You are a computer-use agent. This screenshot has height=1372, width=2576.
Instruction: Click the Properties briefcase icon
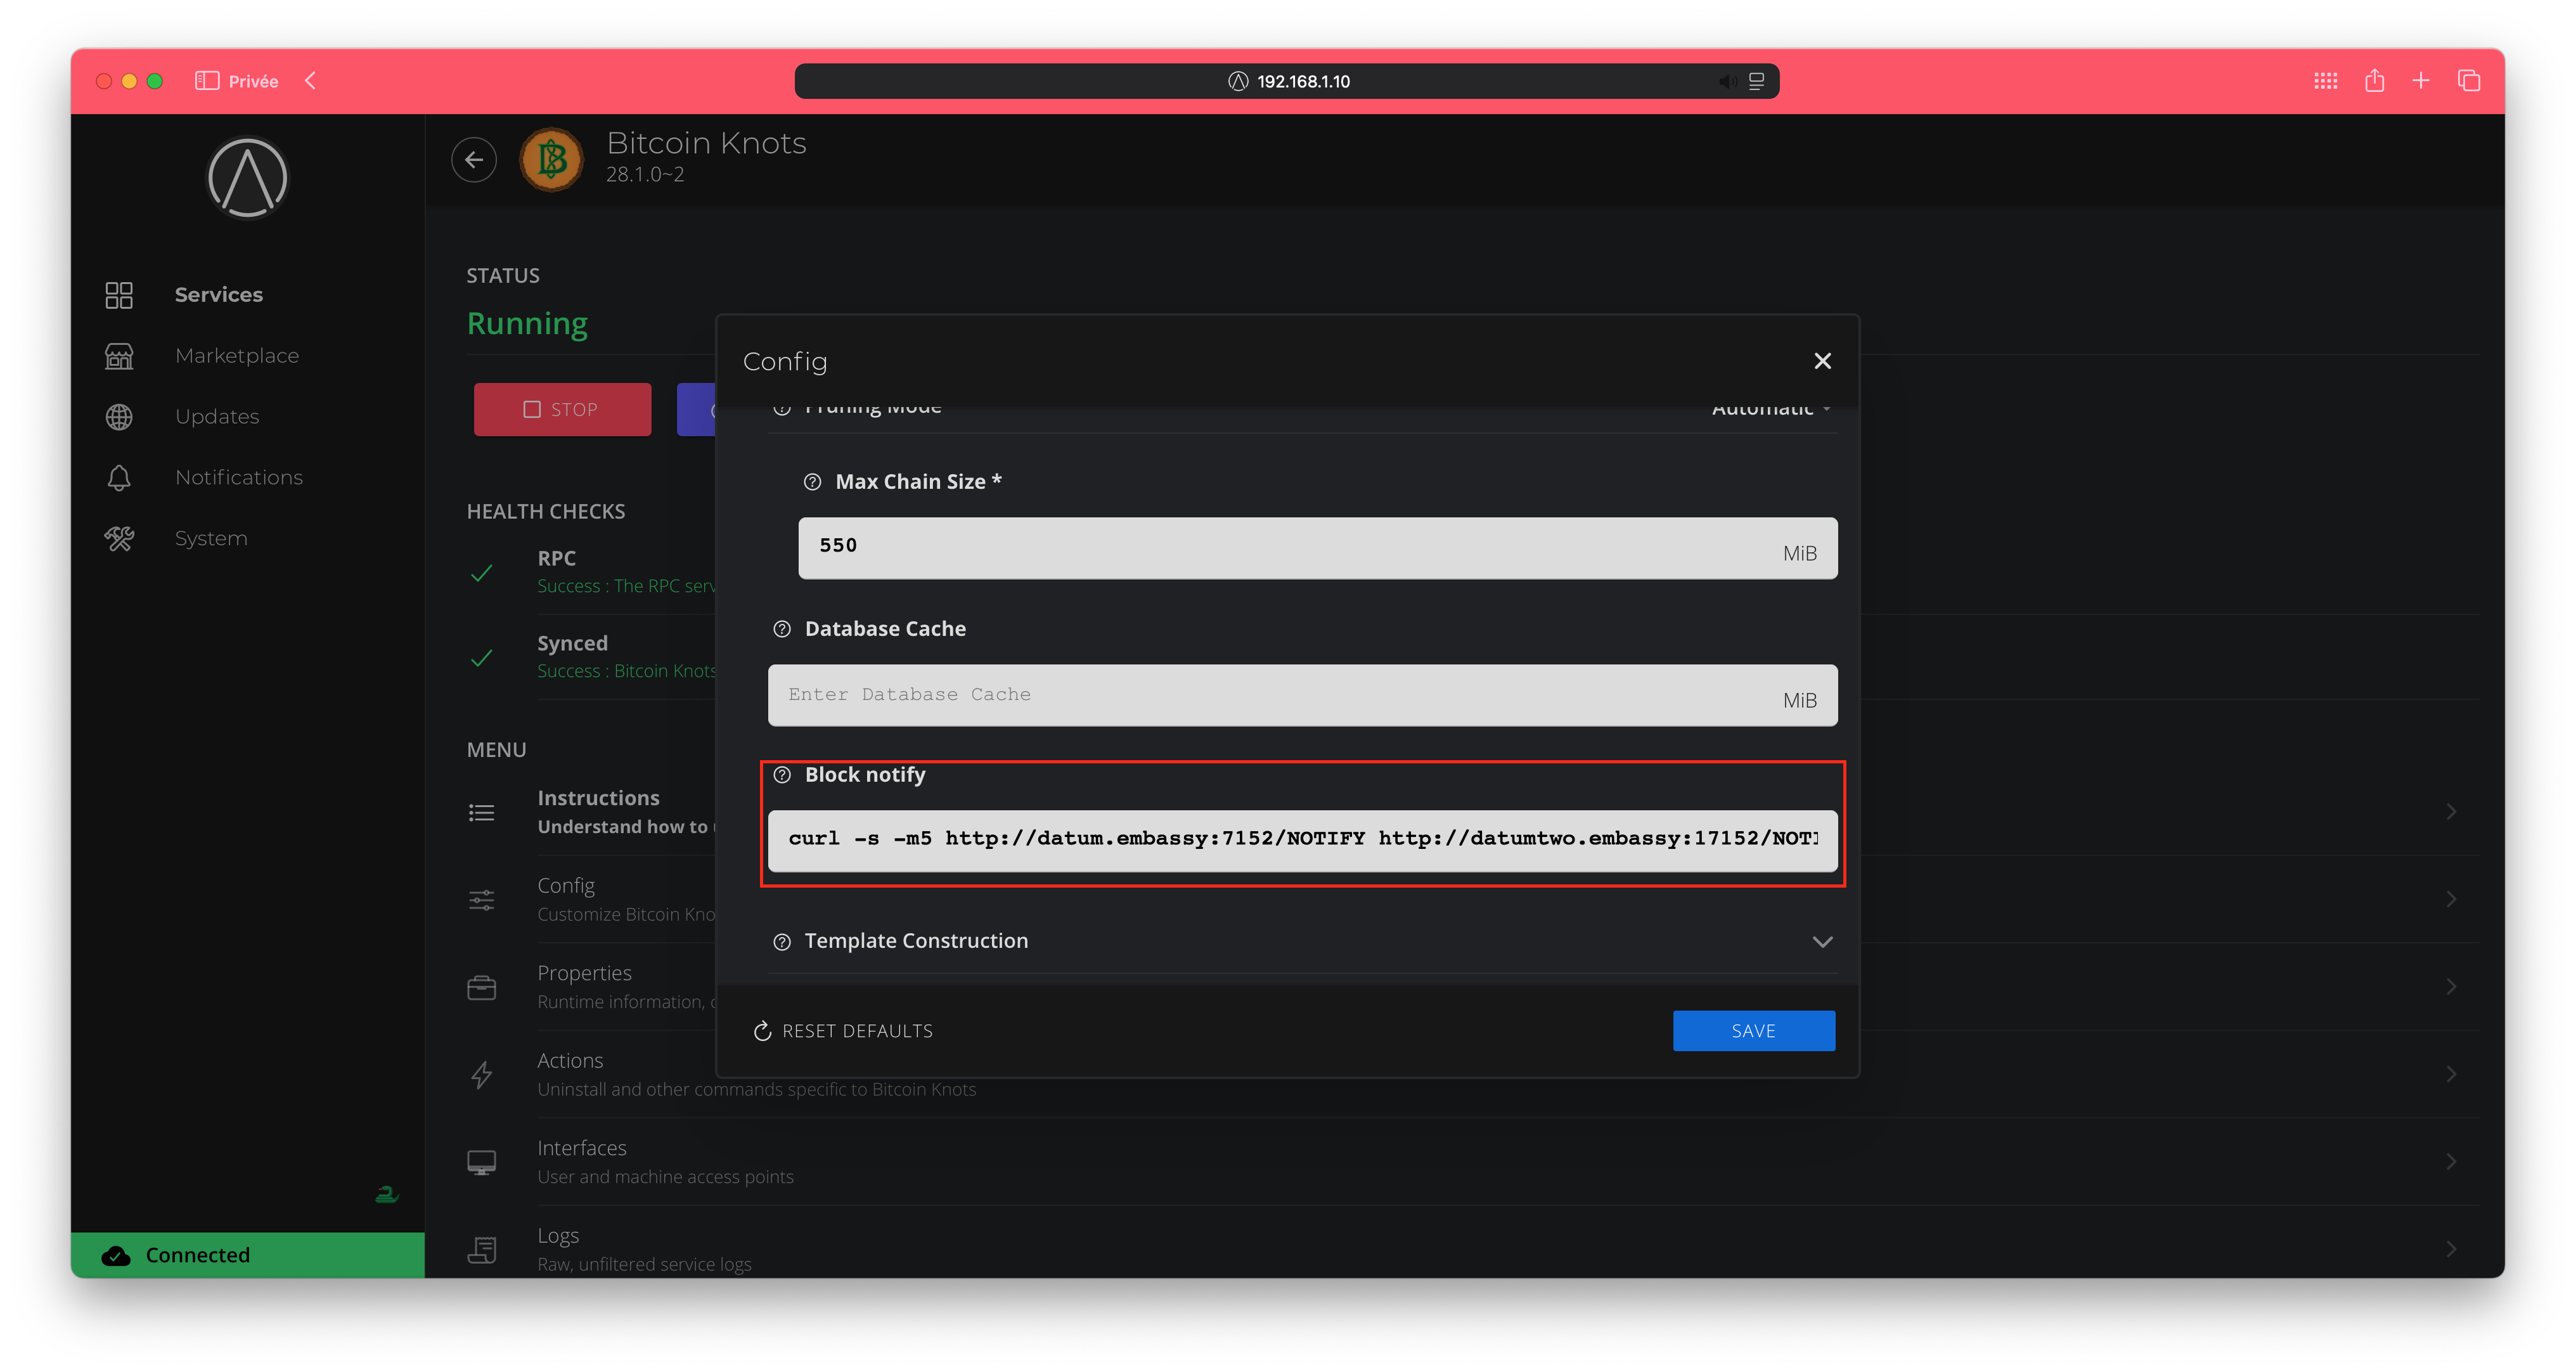coord(481,987)
